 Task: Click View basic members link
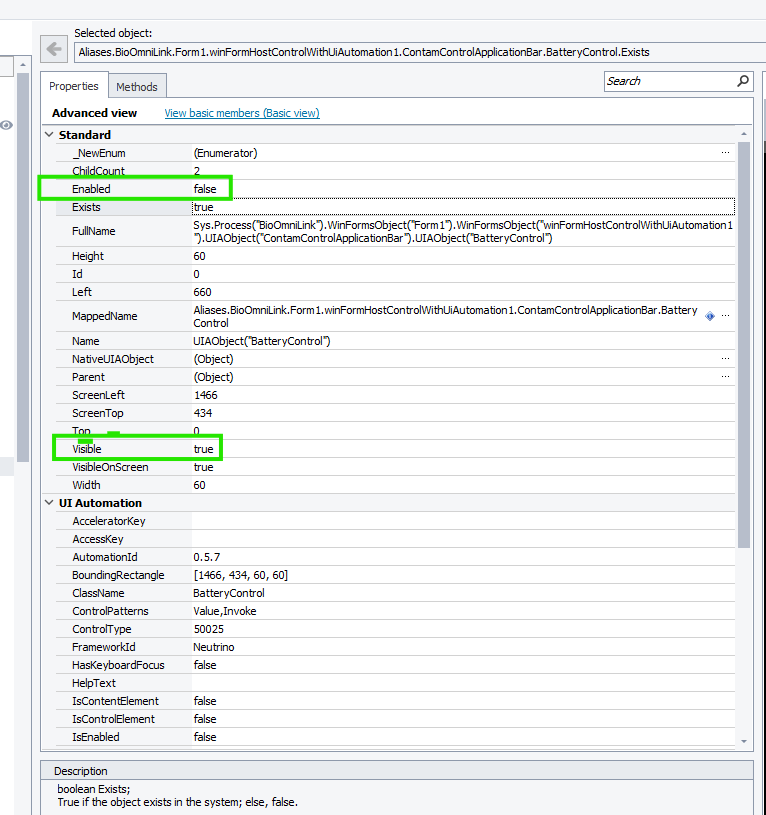[242, 113]
